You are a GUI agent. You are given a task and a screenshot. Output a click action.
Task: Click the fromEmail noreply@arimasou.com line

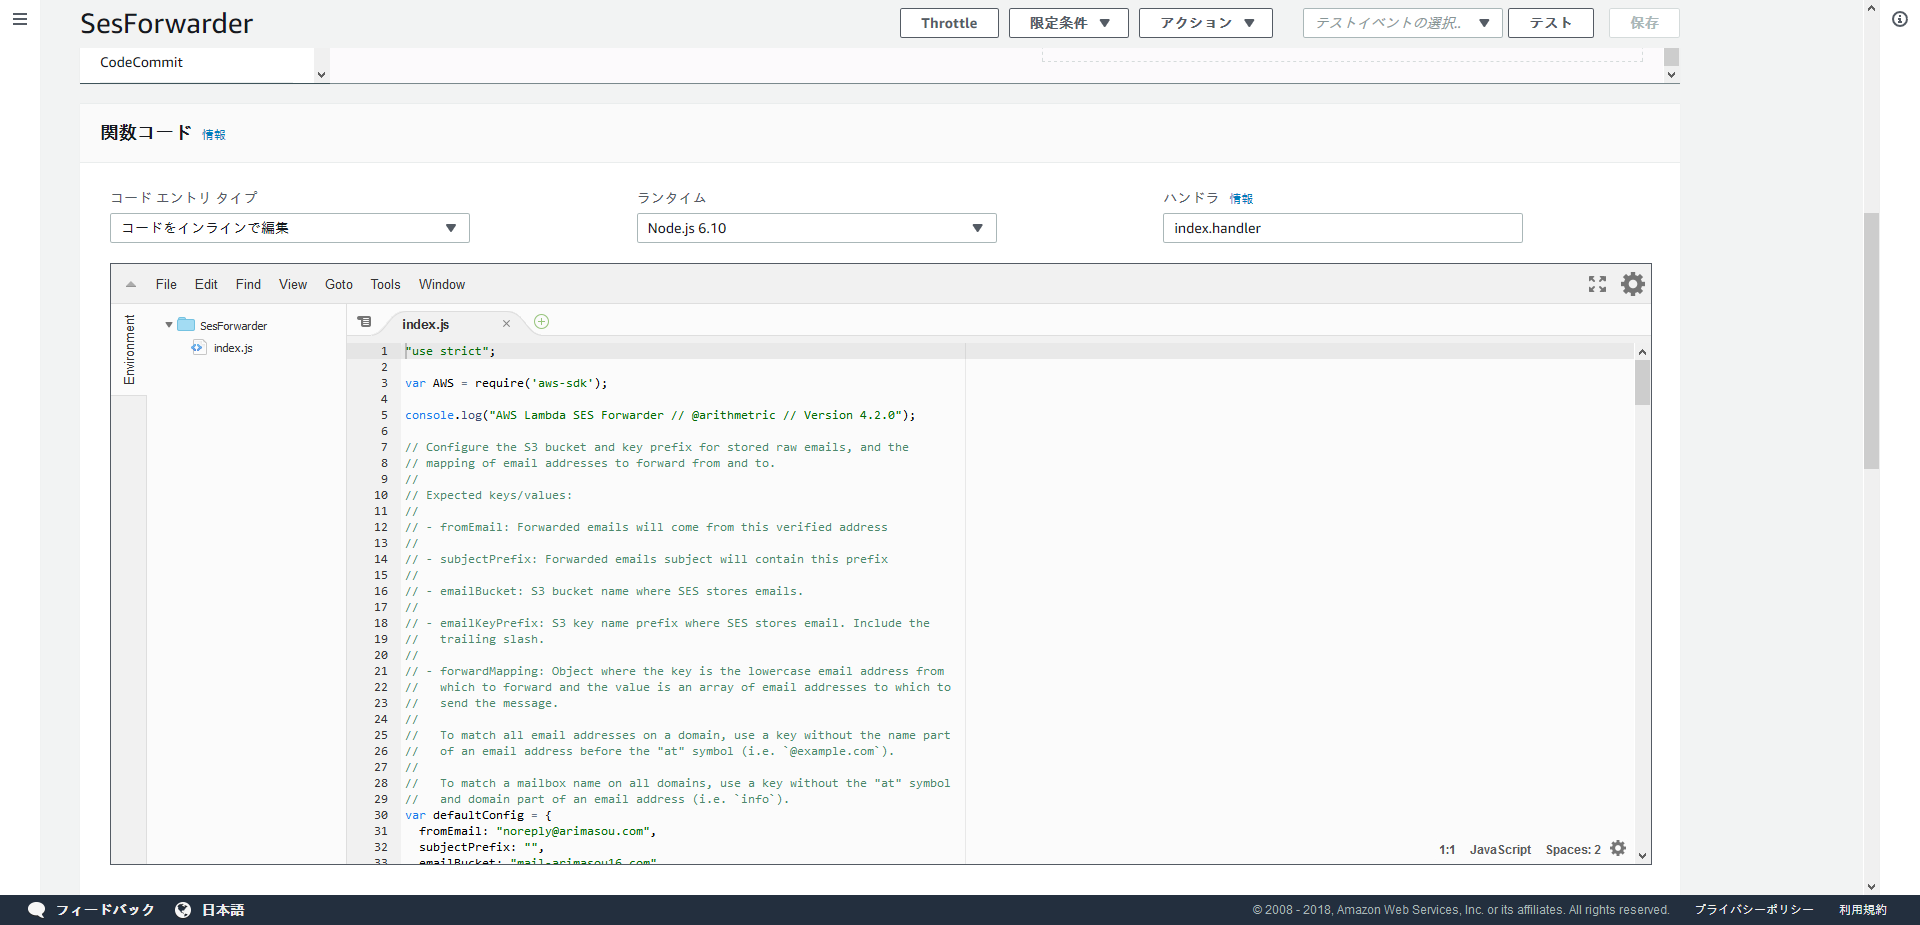click(537, 831)
